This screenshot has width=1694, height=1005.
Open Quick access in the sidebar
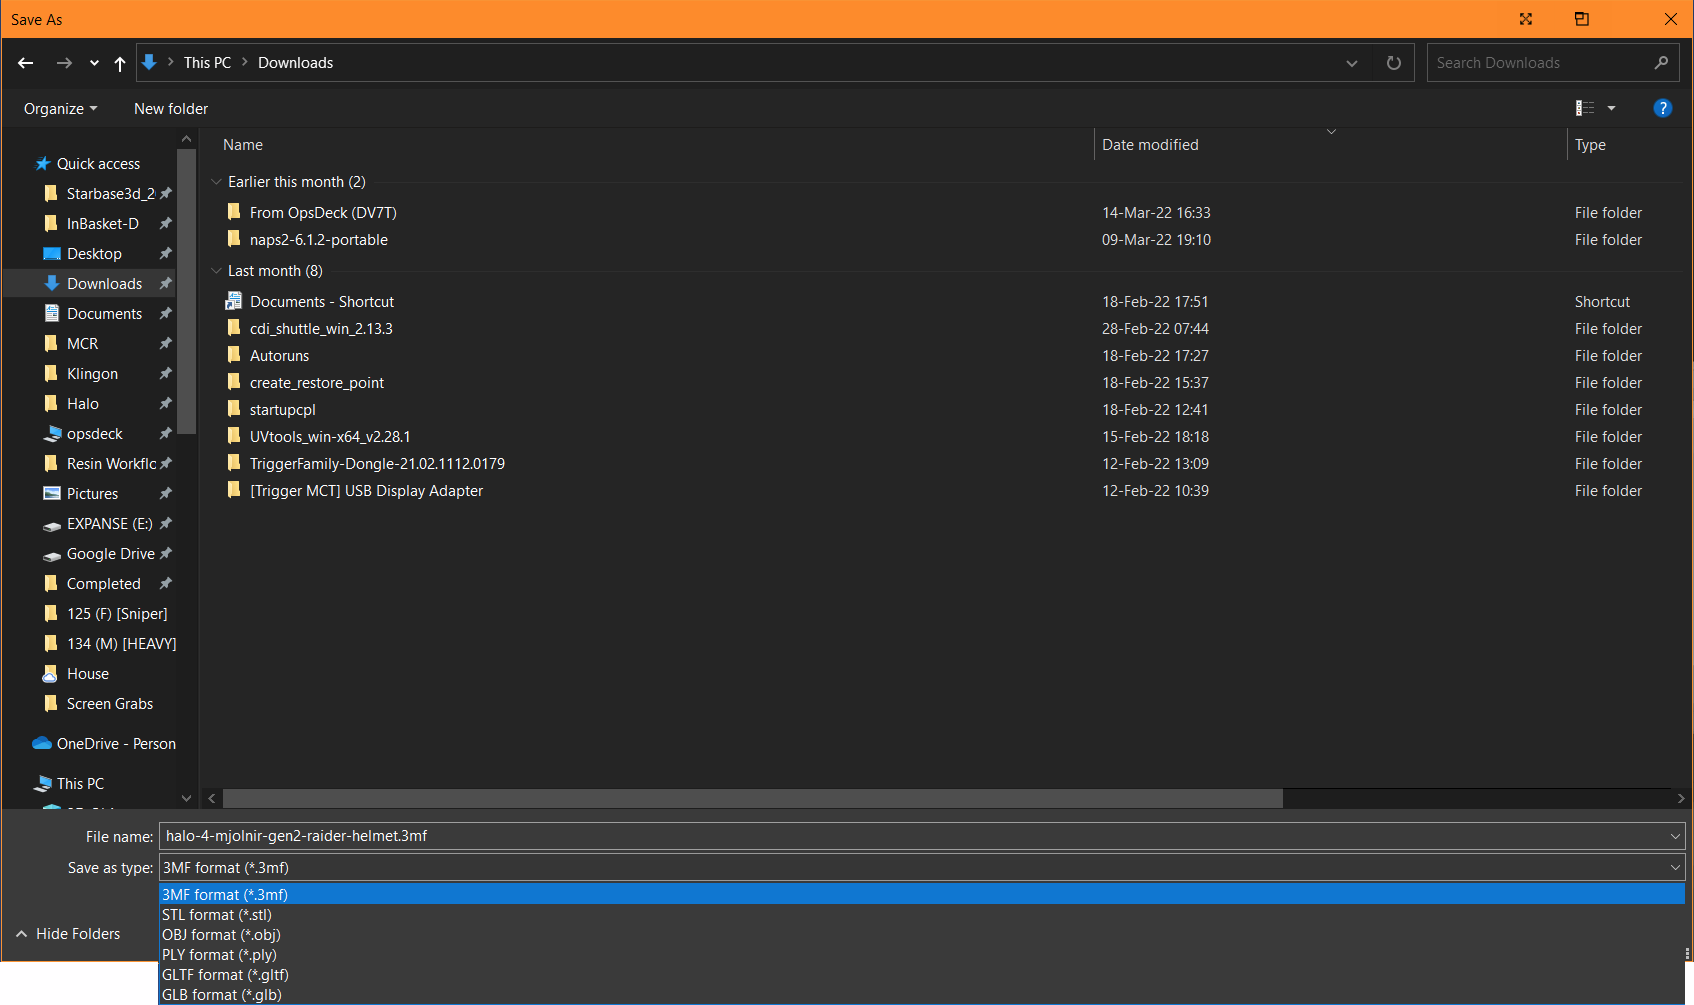click(x=98, y=164)
